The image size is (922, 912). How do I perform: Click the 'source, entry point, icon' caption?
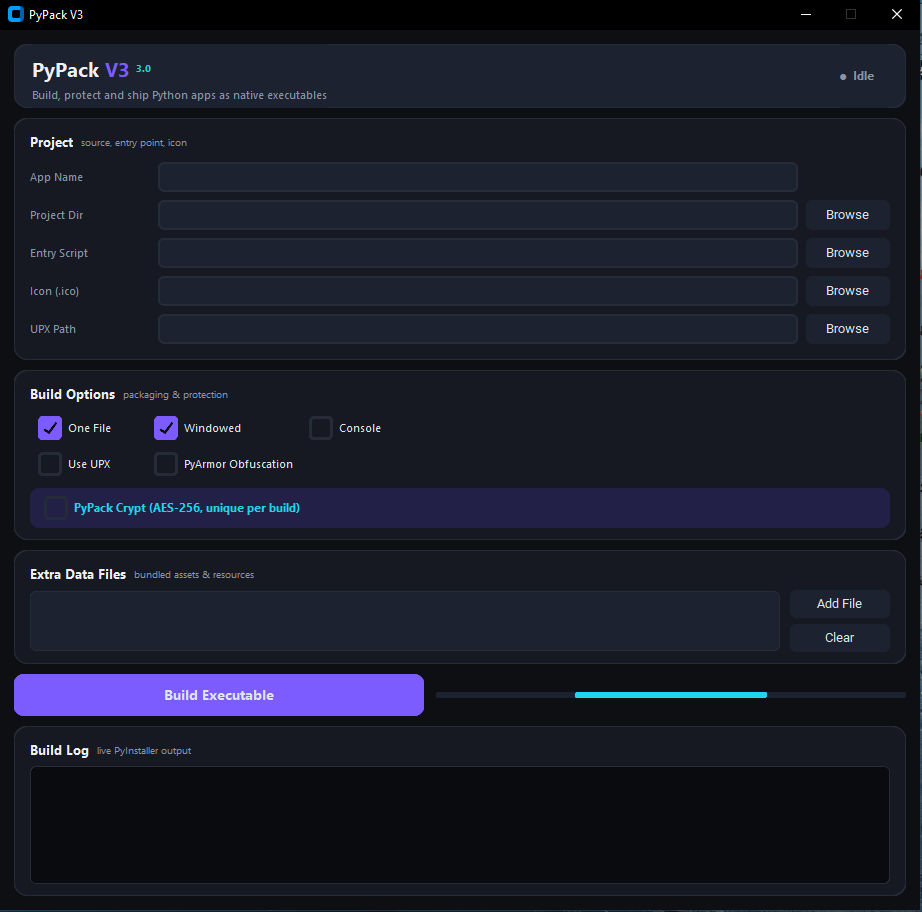point(134,143)
